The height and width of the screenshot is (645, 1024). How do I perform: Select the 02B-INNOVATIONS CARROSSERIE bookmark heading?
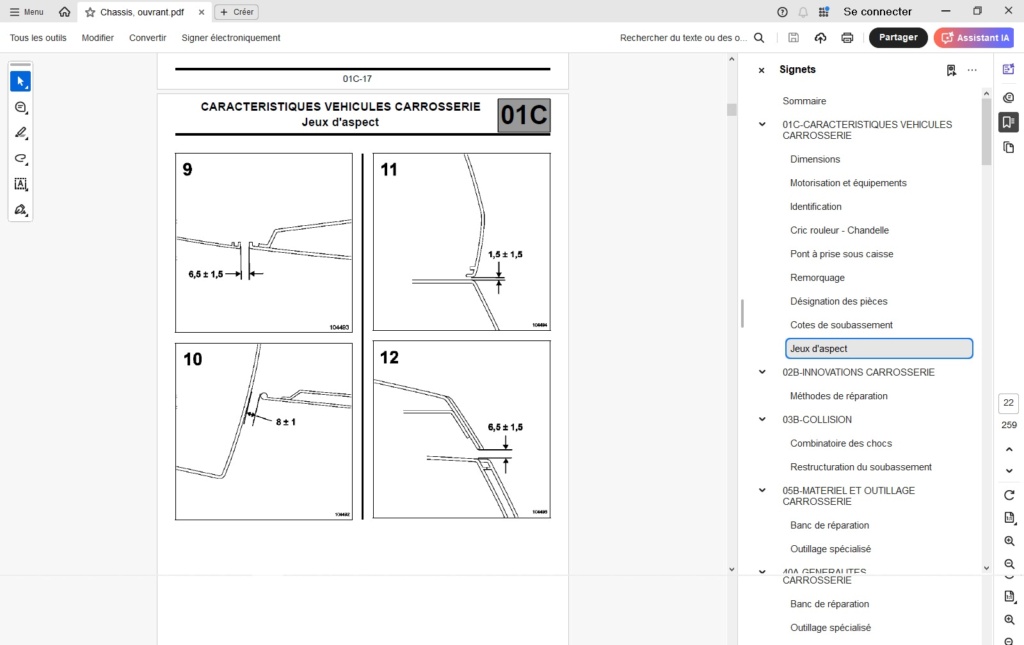click(858, 372)
